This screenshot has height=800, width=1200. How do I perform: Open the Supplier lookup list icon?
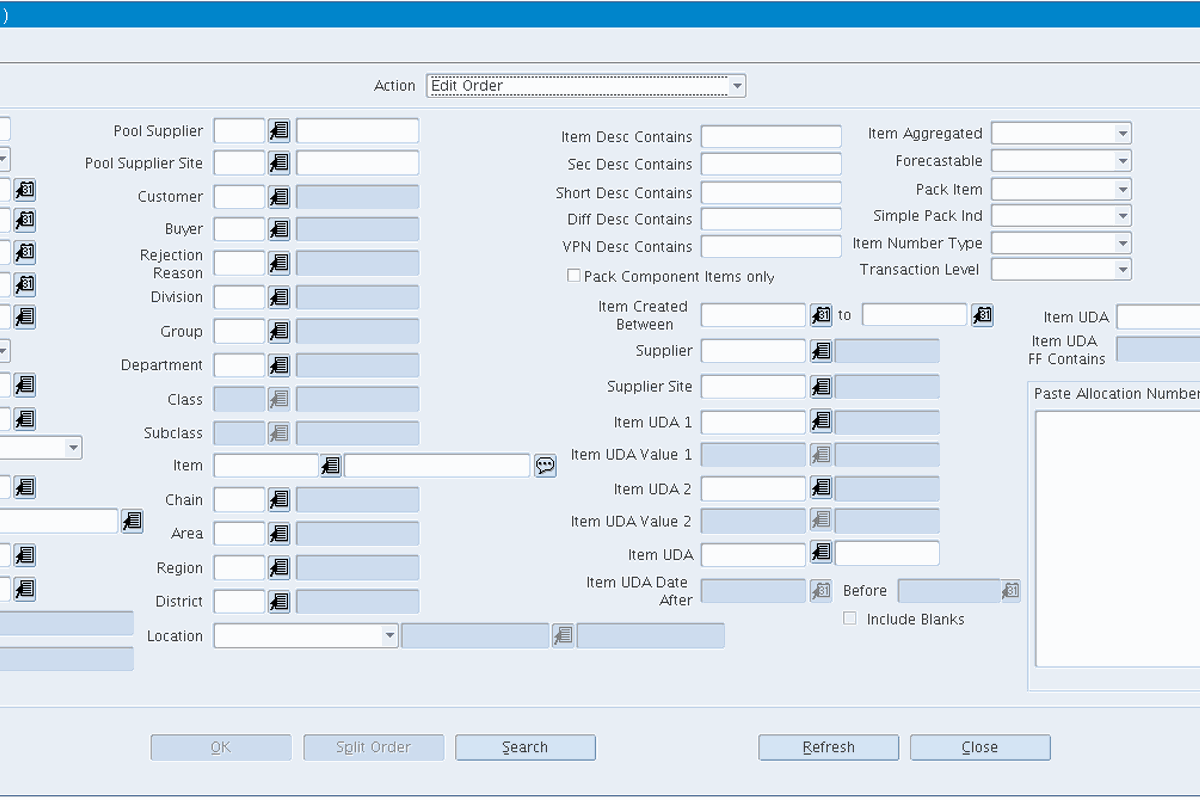(x=821, y=351)
